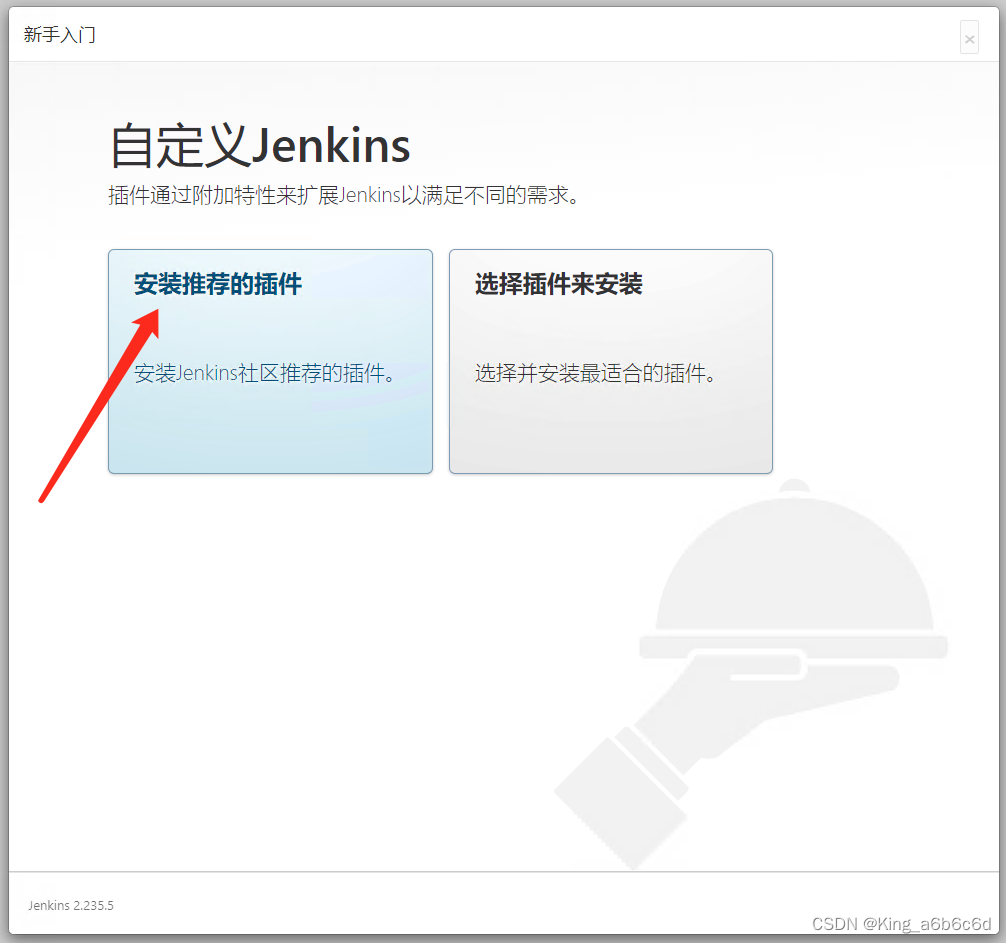Click the 插件通过附加特性来扩展Jenkins subtitle text
This screenshot has width=1006, height=943.
click(x=344, y=195)
